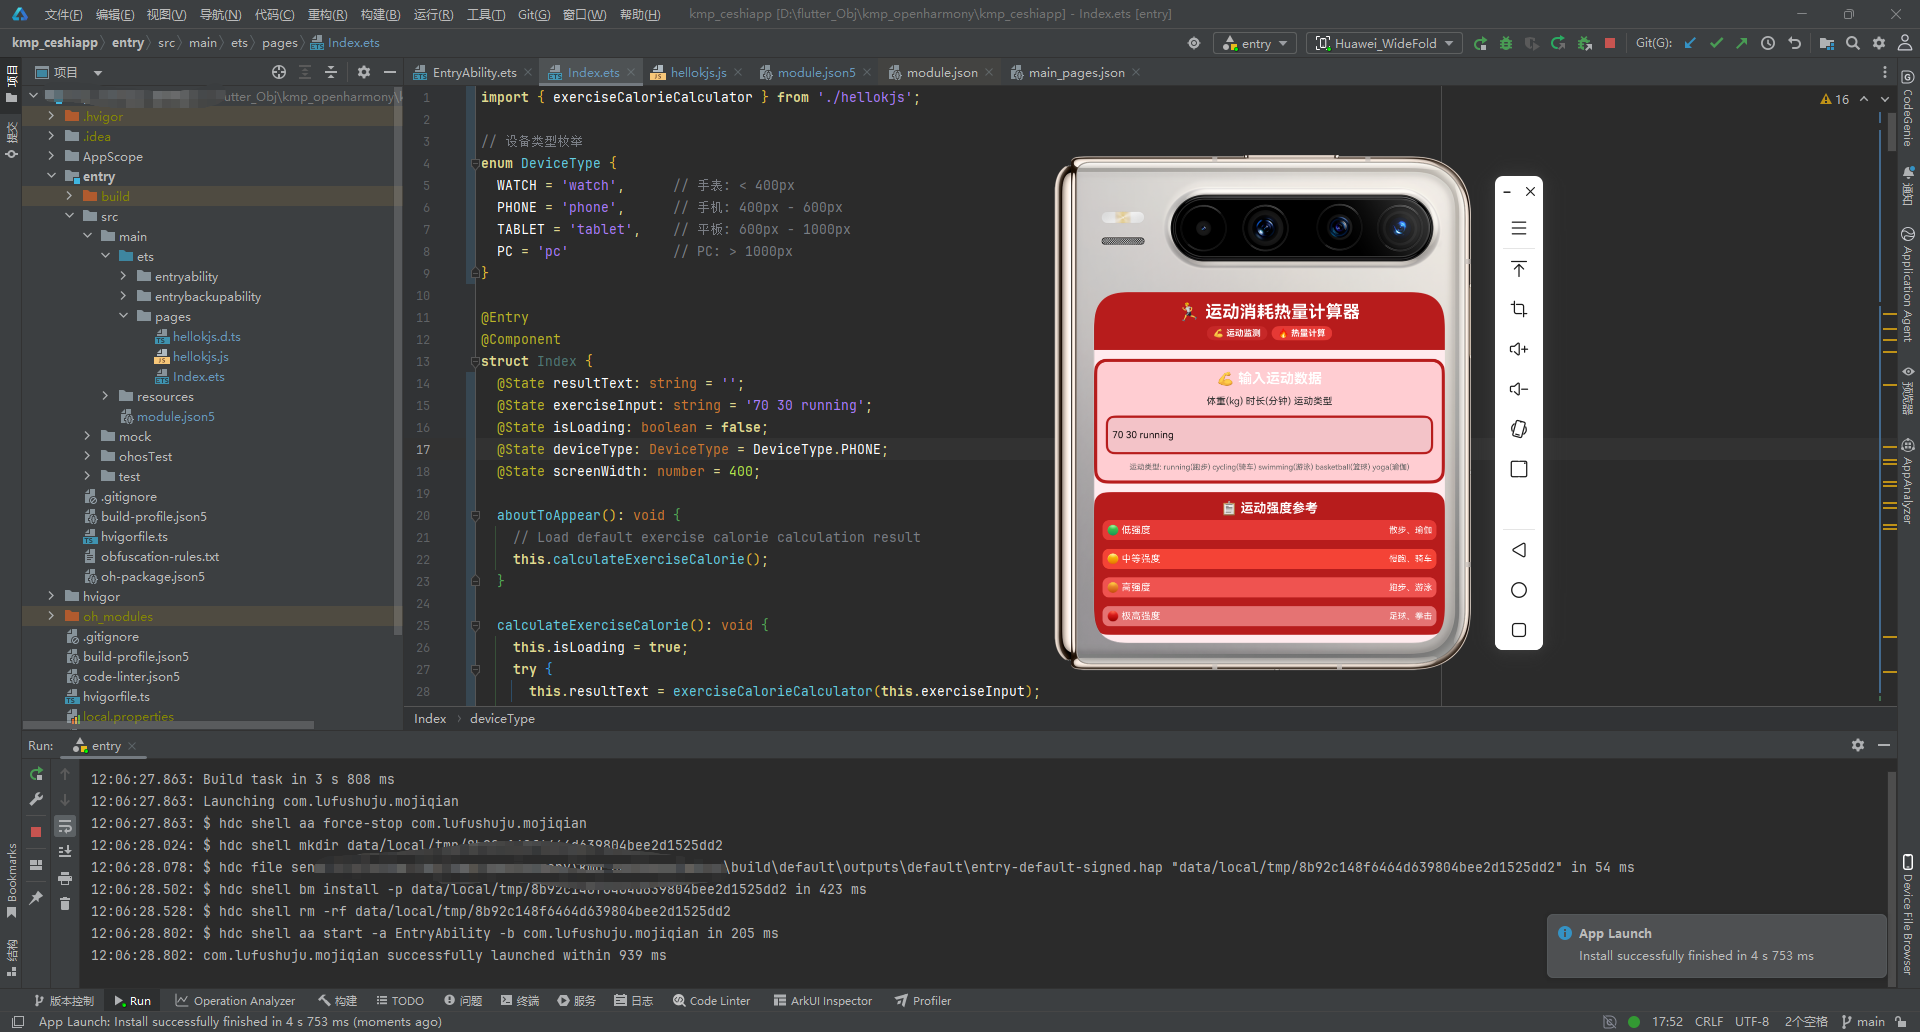Open the emulator hamburger menu
The image size is (1920, 1032).
point(1519,228)
